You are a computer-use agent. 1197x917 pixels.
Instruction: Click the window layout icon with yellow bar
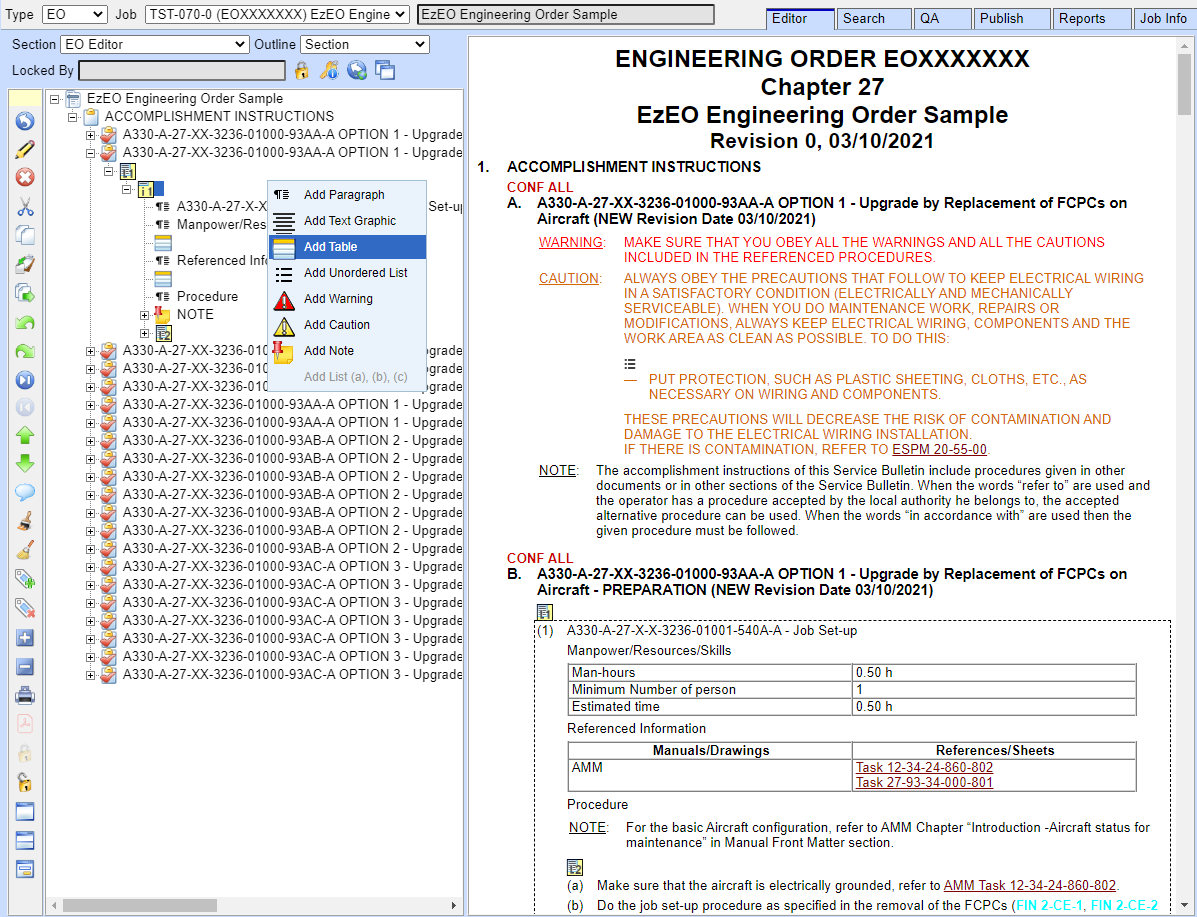pyautogui.click(x=25, y=869)
